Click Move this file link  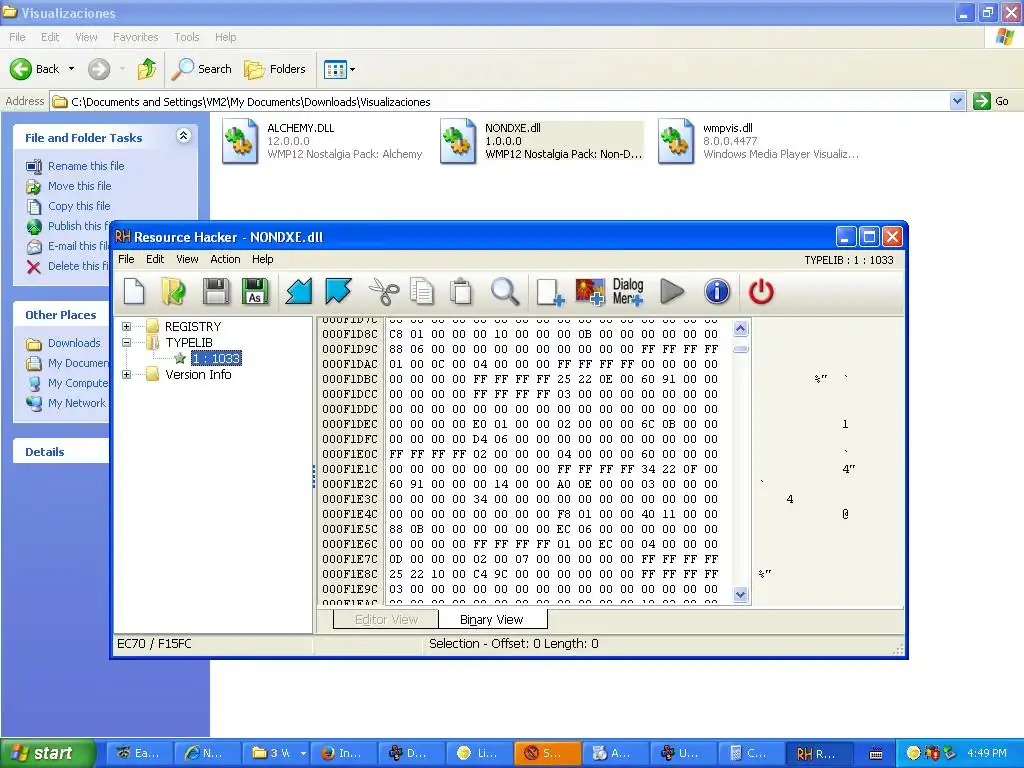[x=80, y=185]
